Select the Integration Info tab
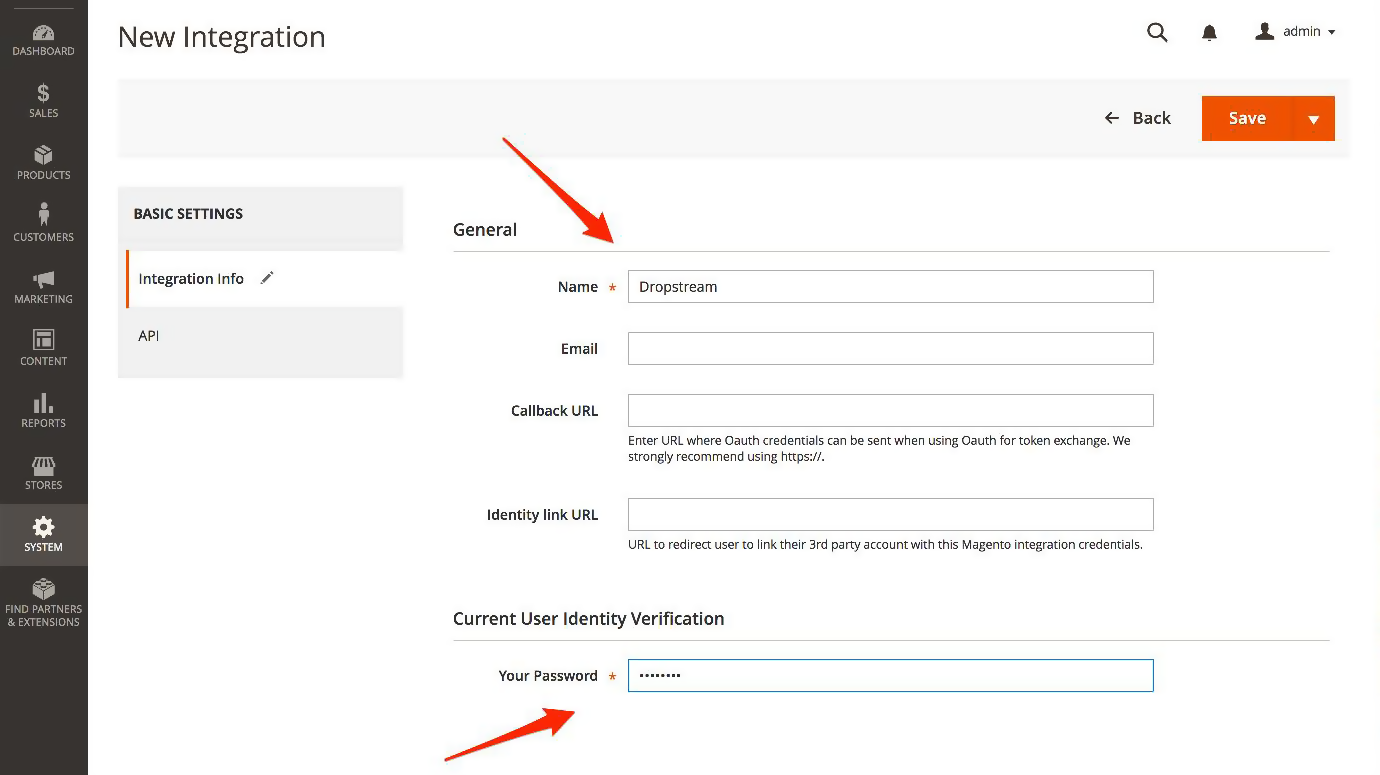The width and height of the screenshot is (1380, 775). coord(191,279)
